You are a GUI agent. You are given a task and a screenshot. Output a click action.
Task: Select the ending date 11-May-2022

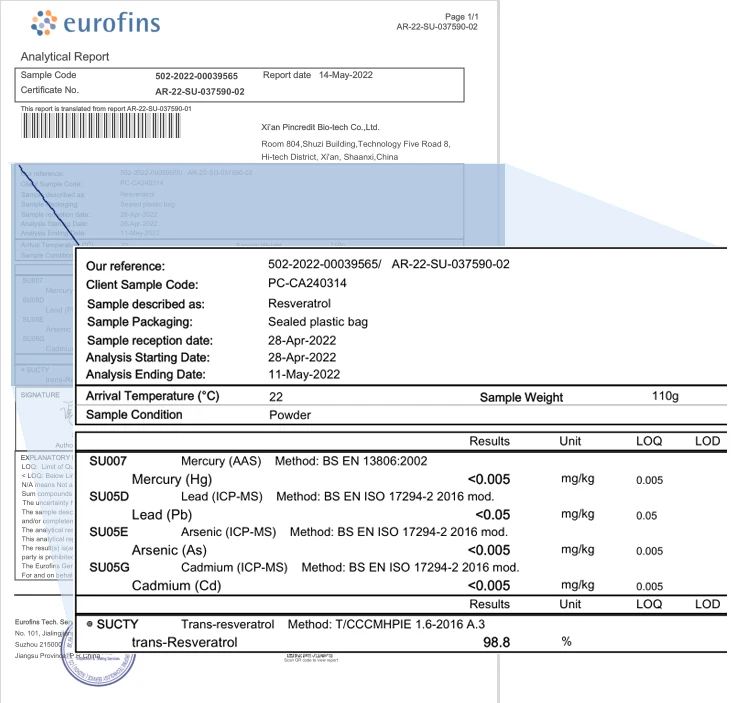coord(304,374)
